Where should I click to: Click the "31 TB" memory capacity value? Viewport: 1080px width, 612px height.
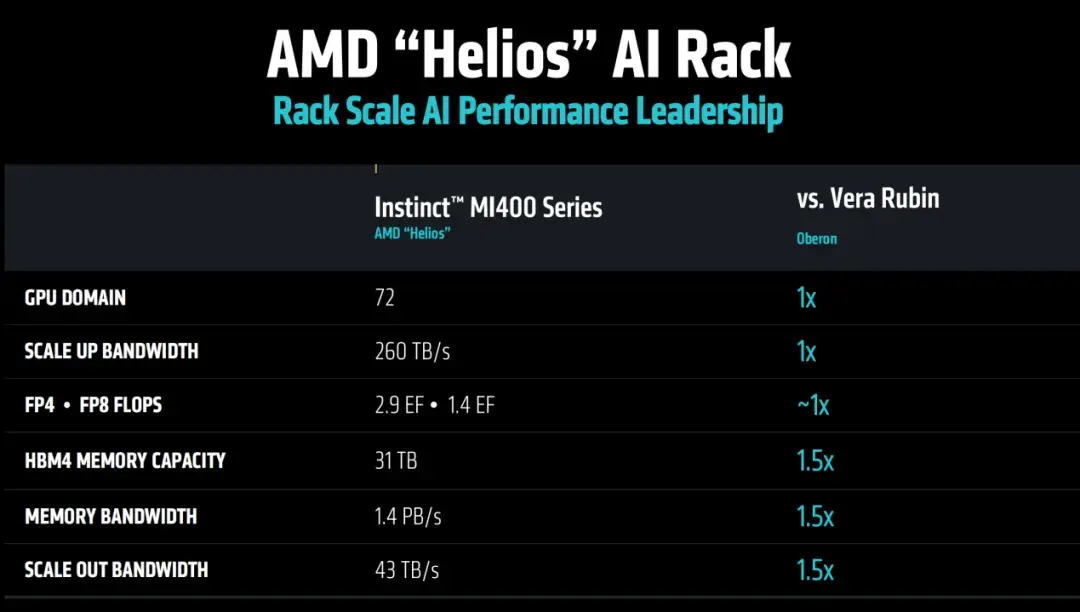(397, 460)
